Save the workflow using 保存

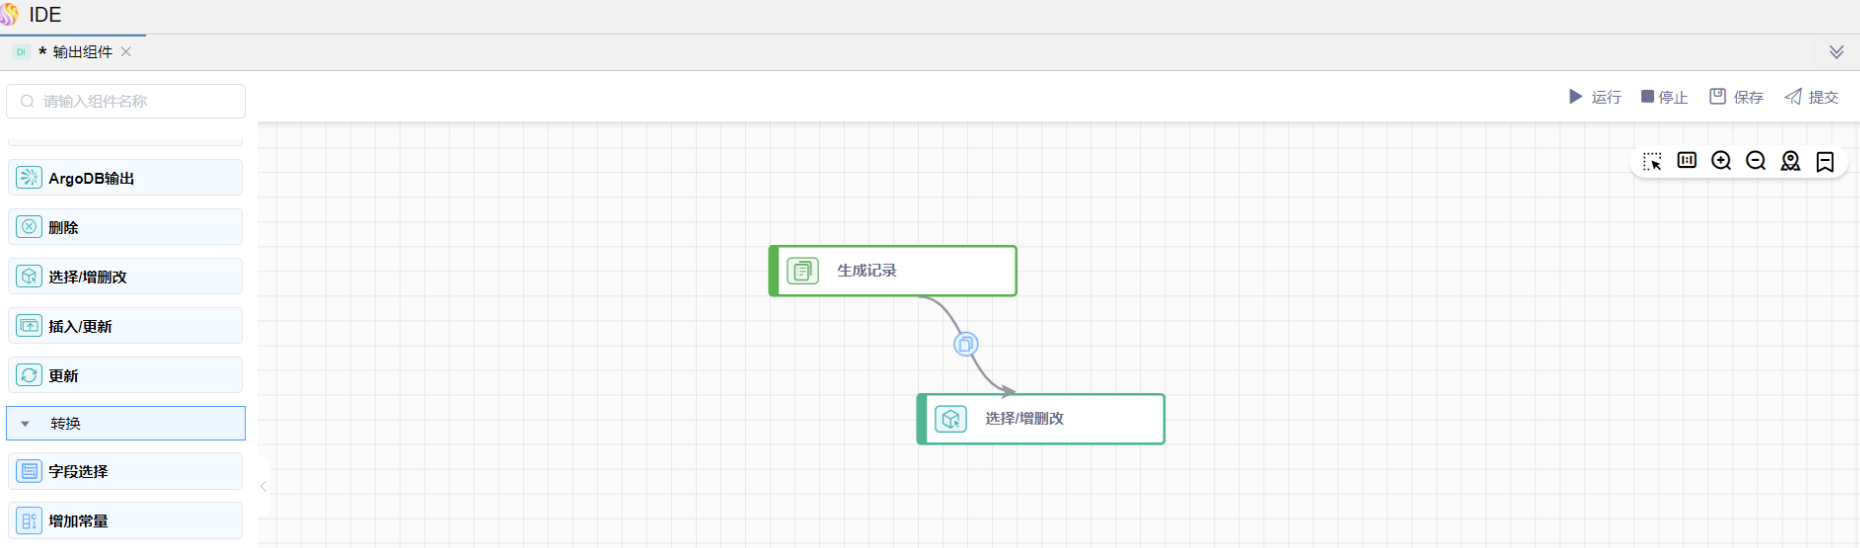coord(1736,97)
